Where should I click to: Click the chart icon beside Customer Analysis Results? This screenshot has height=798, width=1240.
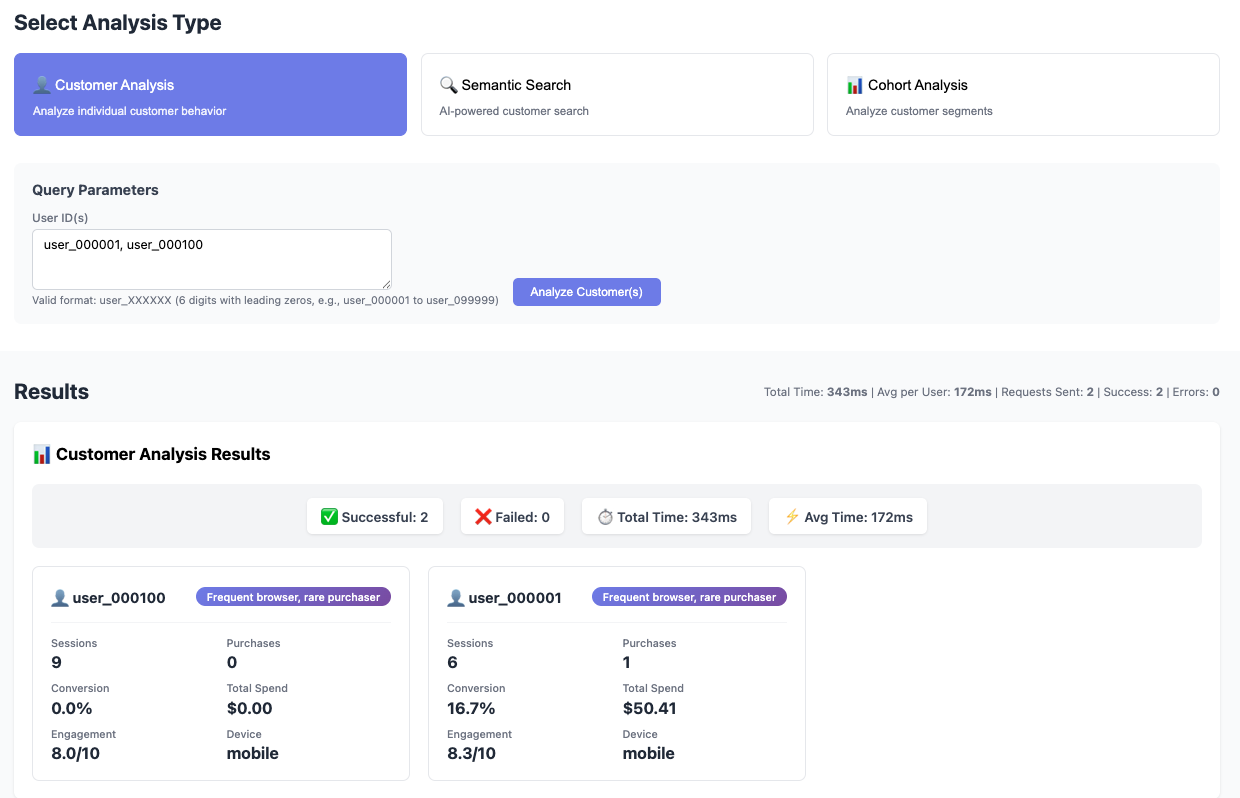tap(42, 454)
